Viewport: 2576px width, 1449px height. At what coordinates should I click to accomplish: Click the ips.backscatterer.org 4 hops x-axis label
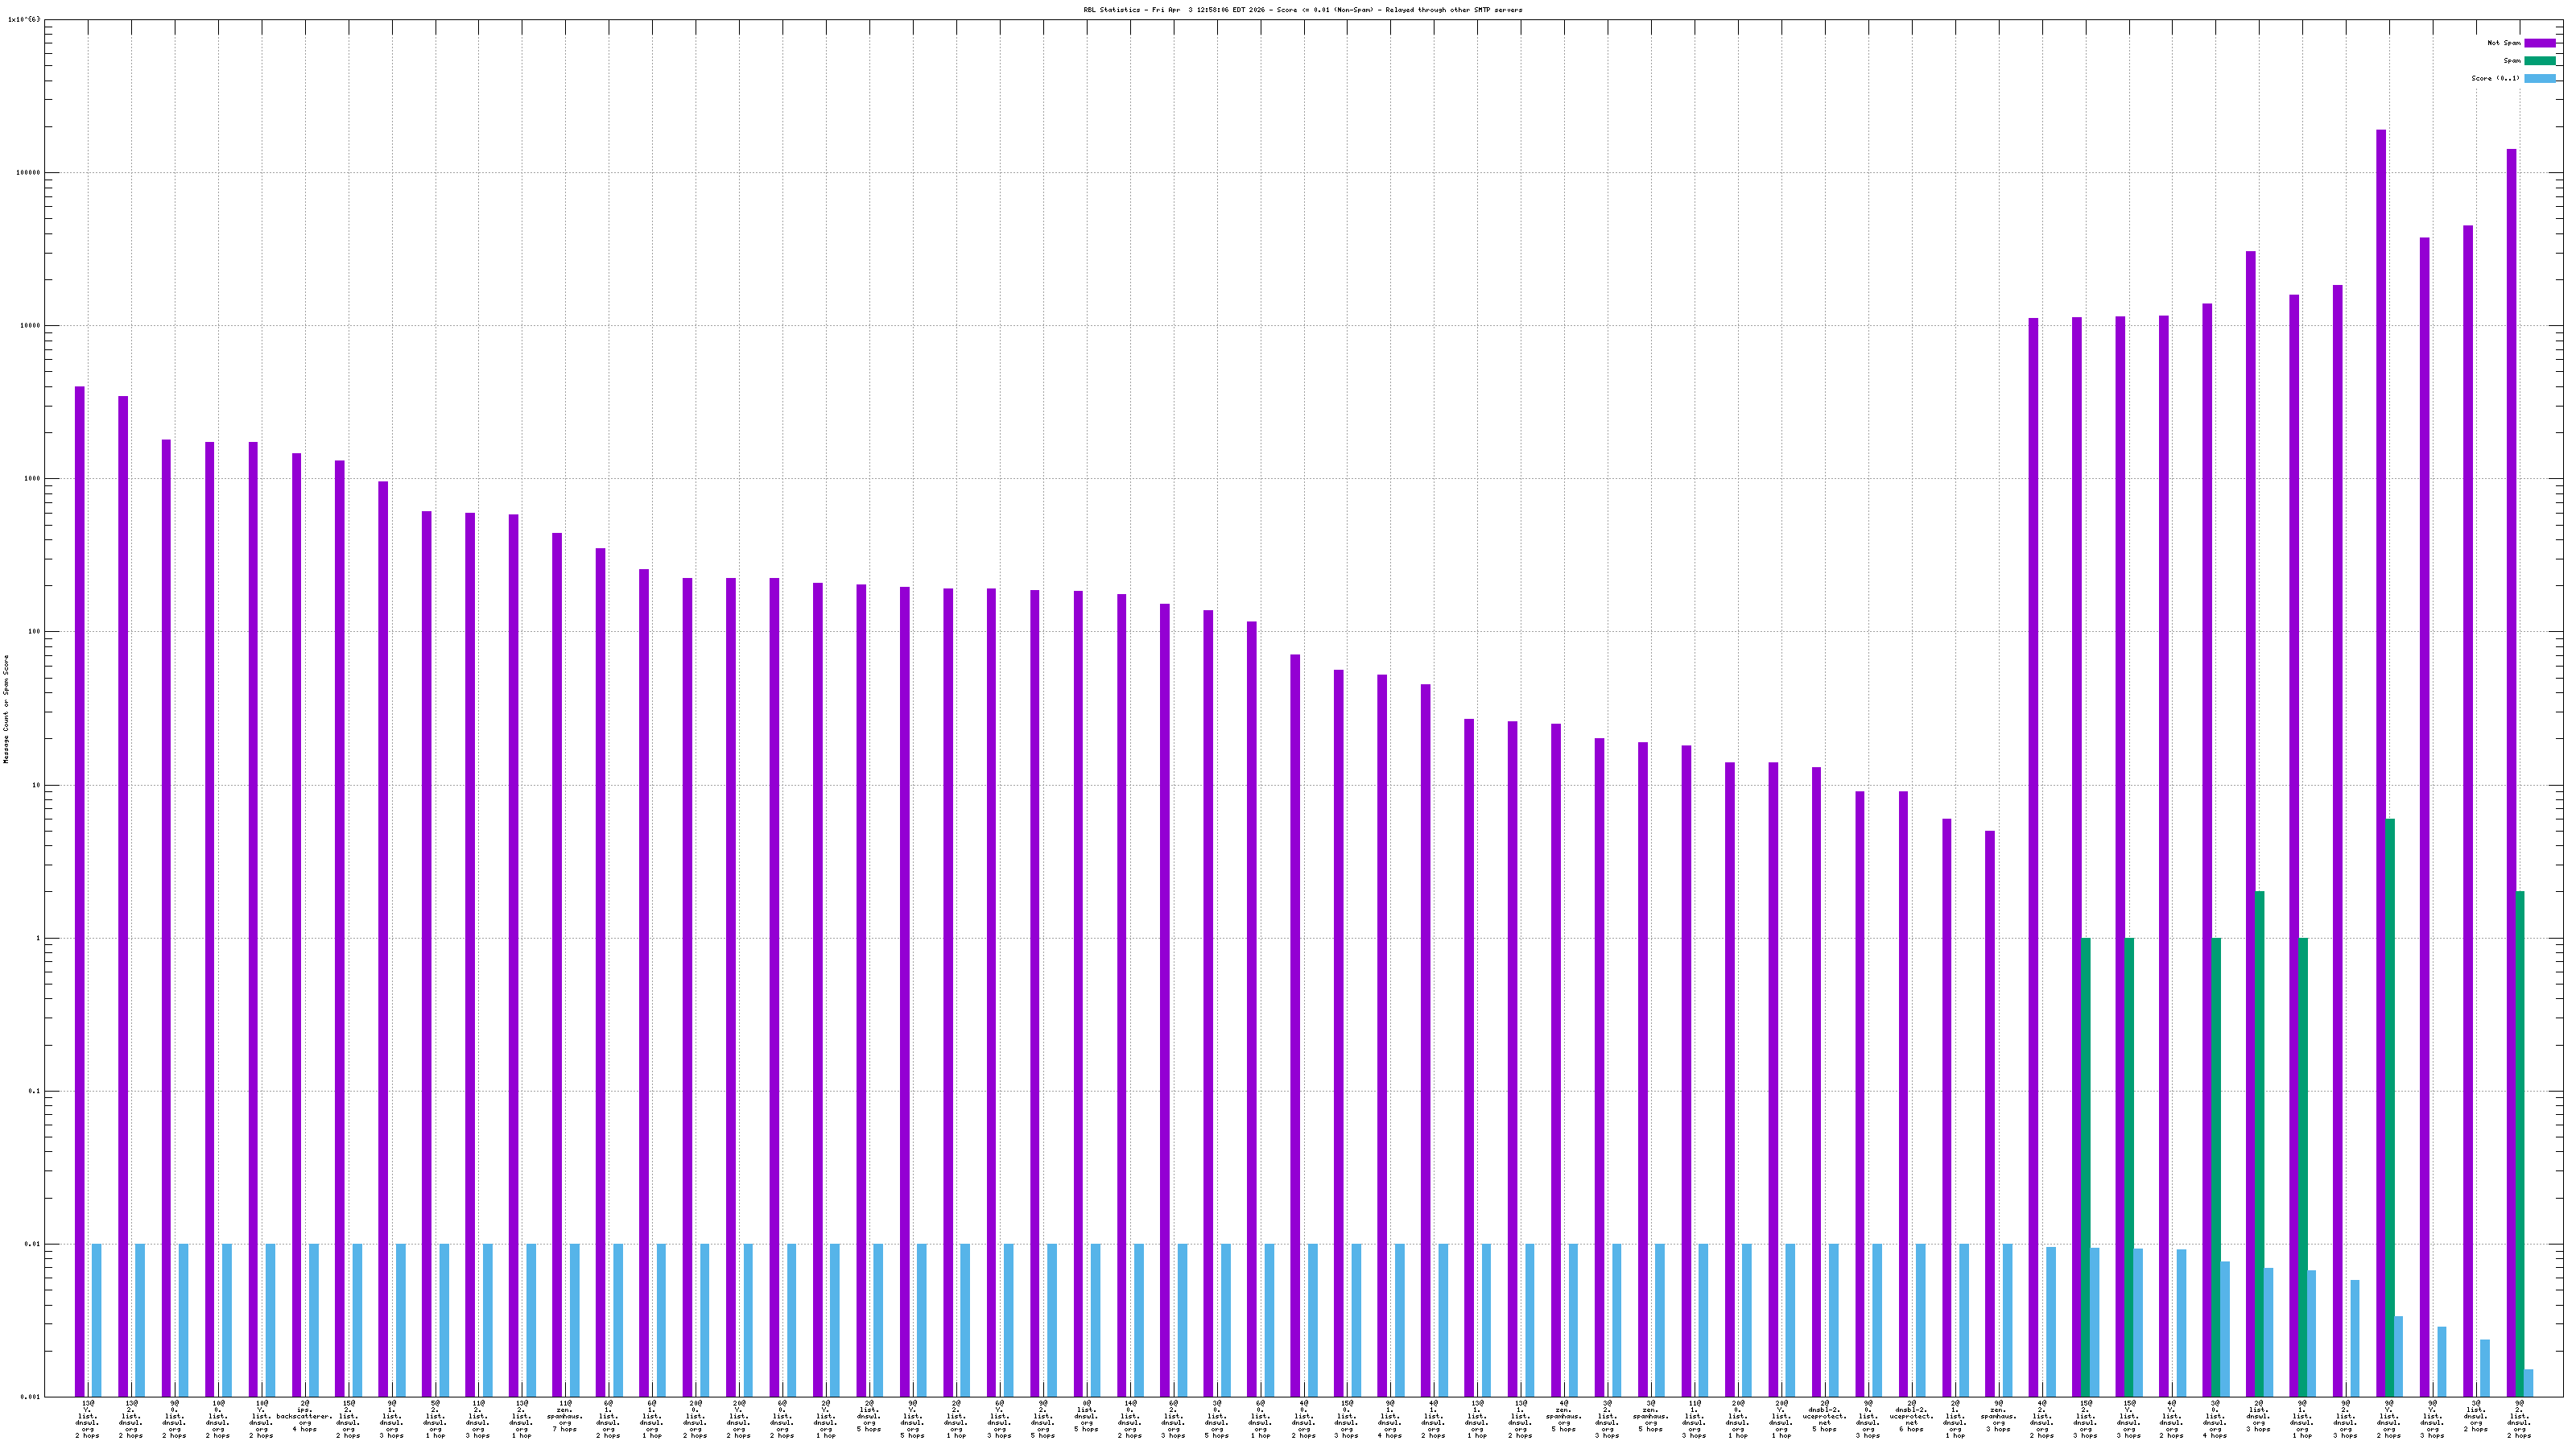(304, 1418)
